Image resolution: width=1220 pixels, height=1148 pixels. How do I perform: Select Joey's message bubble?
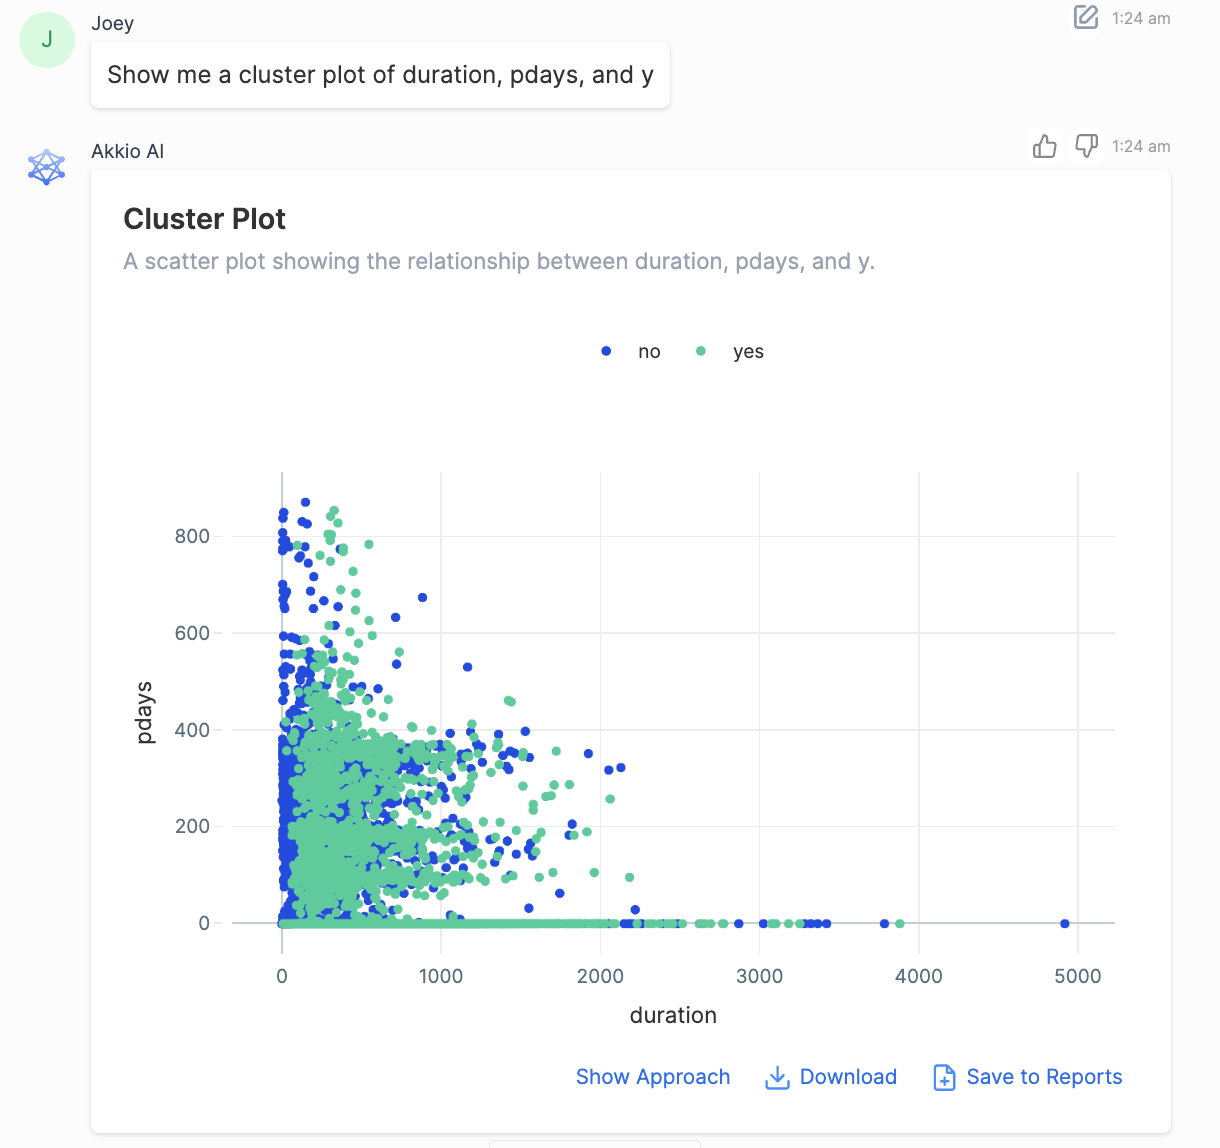[380, 74]
